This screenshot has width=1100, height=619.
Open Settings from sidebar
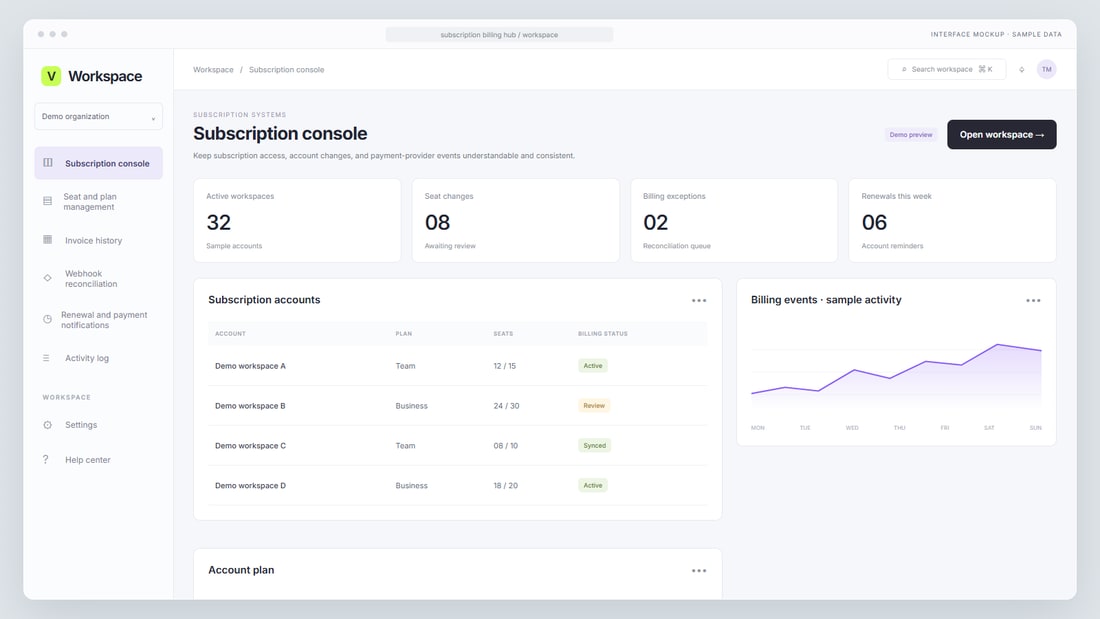98,425
